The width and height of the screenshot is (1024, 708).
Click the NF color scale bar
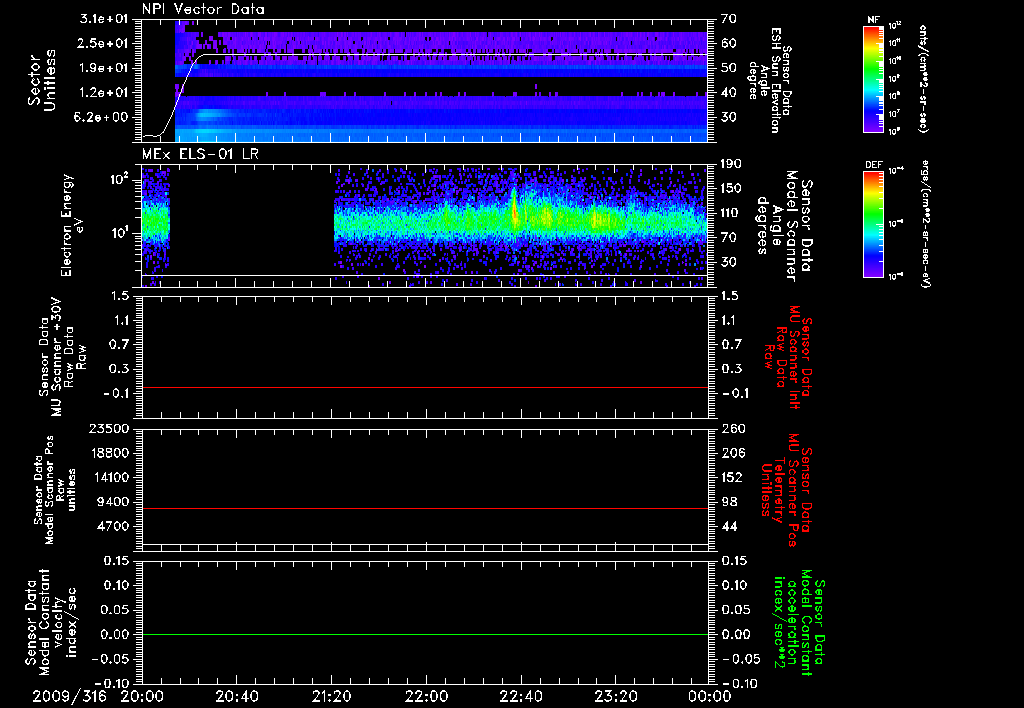(x=874, y=78)
